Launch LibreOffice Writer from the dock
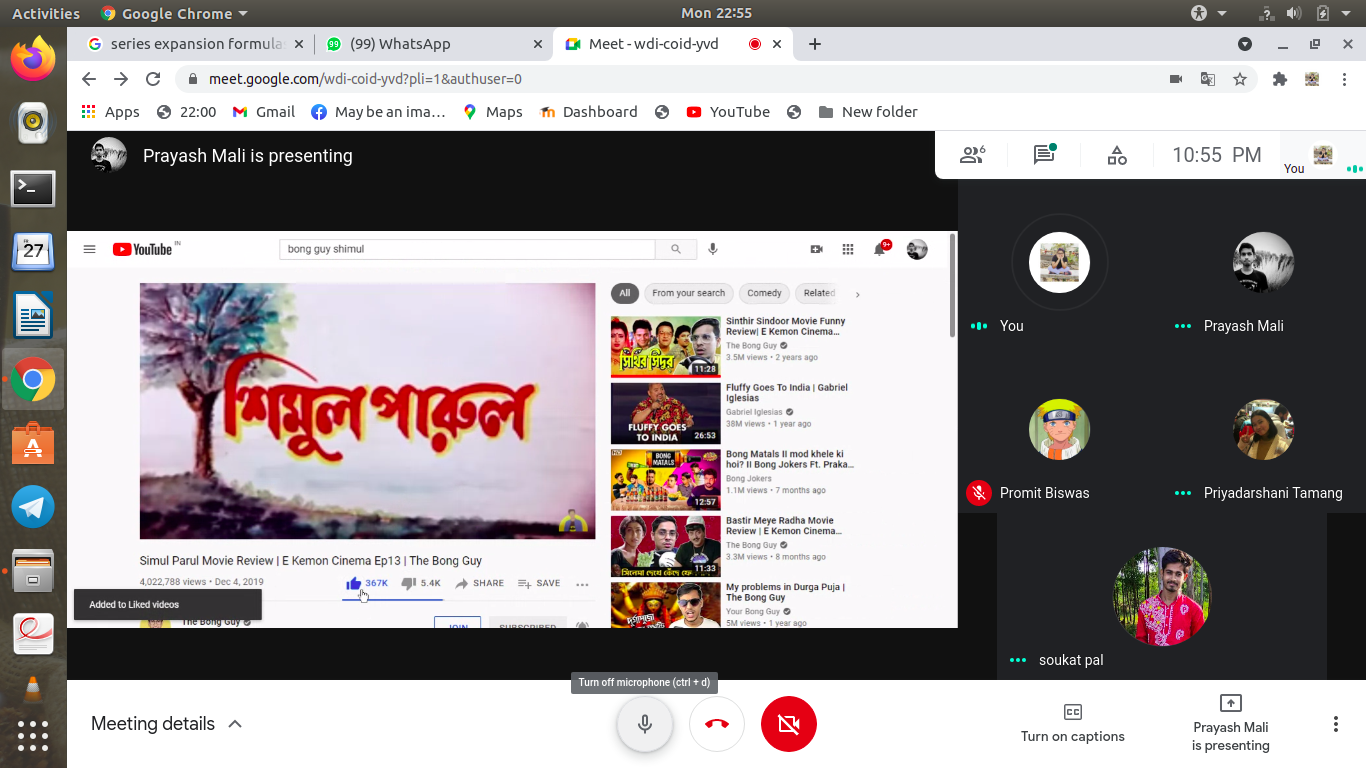The height and width of the screenshot is (768, 1366). click(x=33, y=316)
